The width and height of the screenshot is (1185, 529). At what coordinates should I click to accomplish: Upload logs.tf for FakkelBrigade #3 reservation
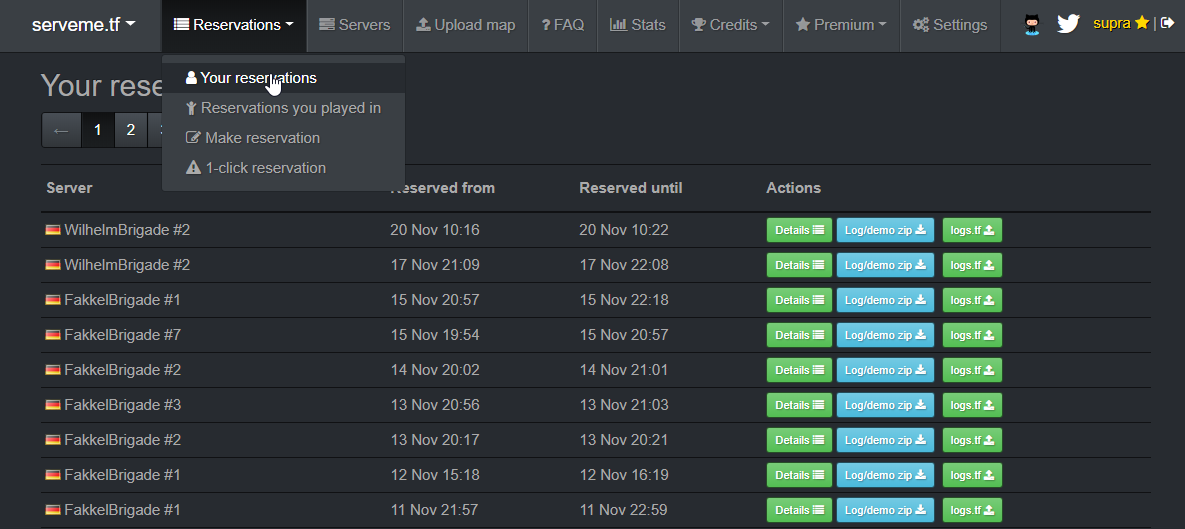[972, 405]
